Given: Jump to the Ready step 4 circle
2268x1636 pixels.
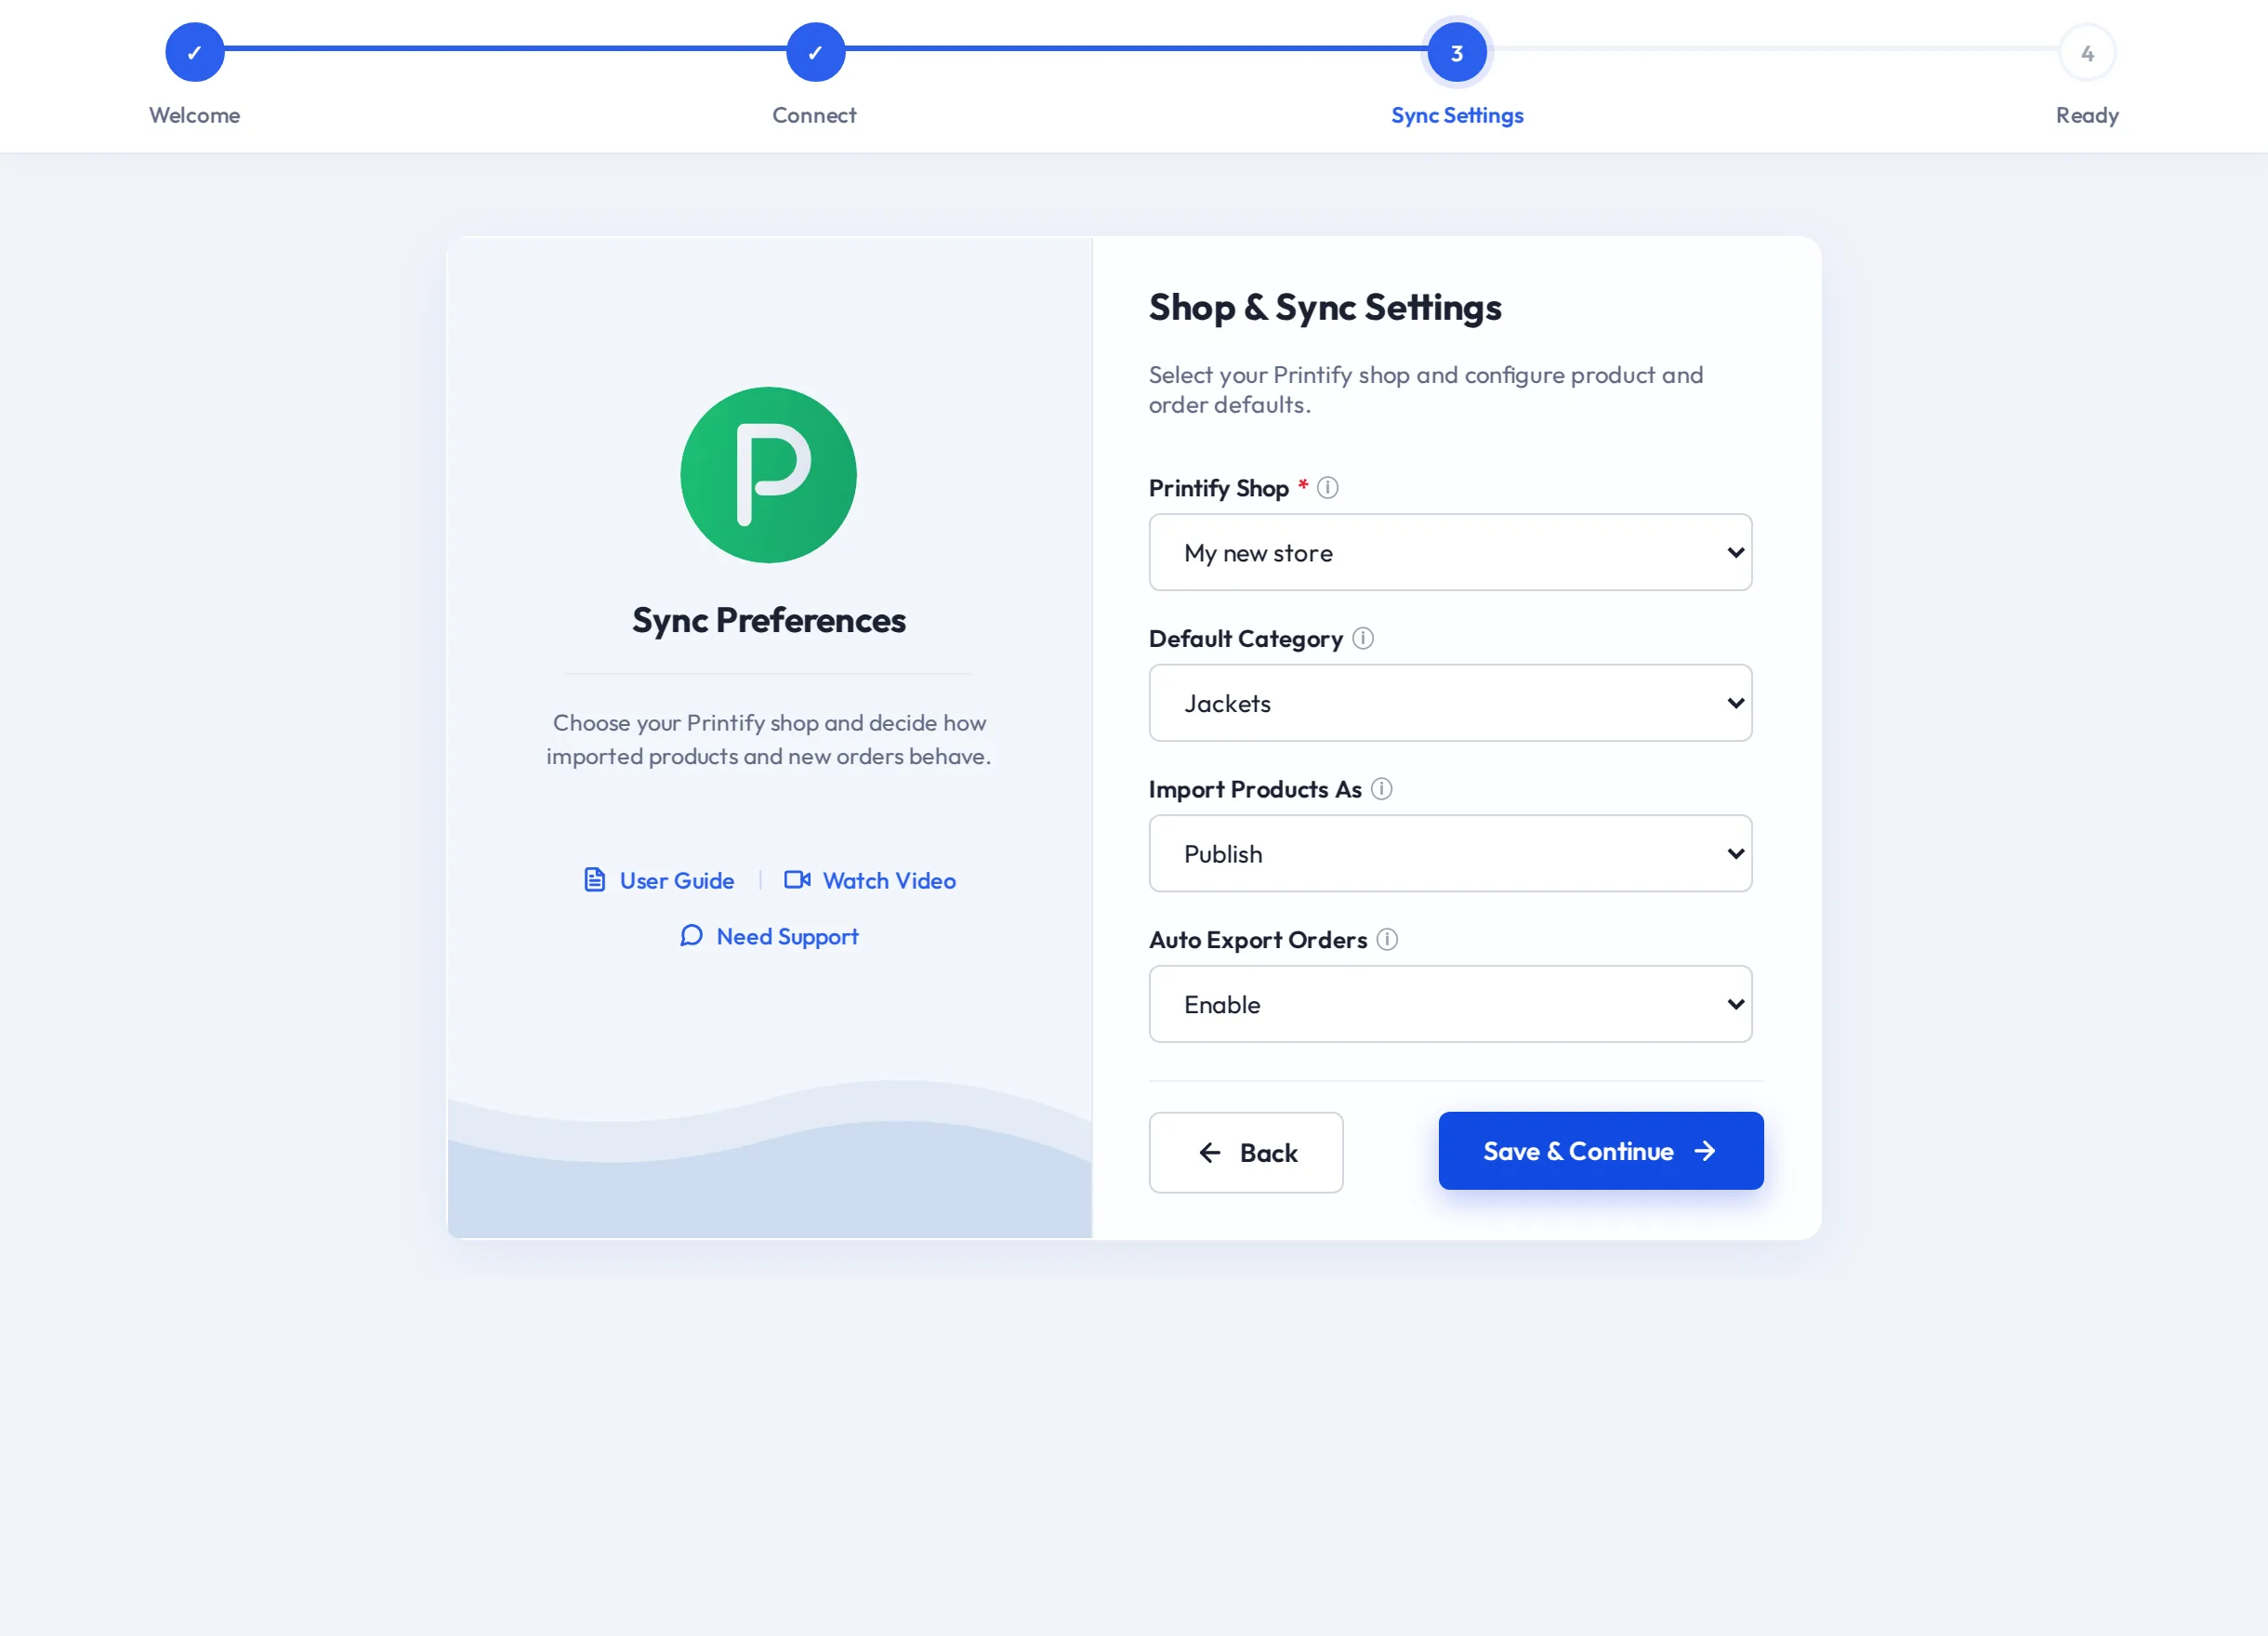Looking at the screenshot, I should pyautogui.click(x=2087, y=52).
